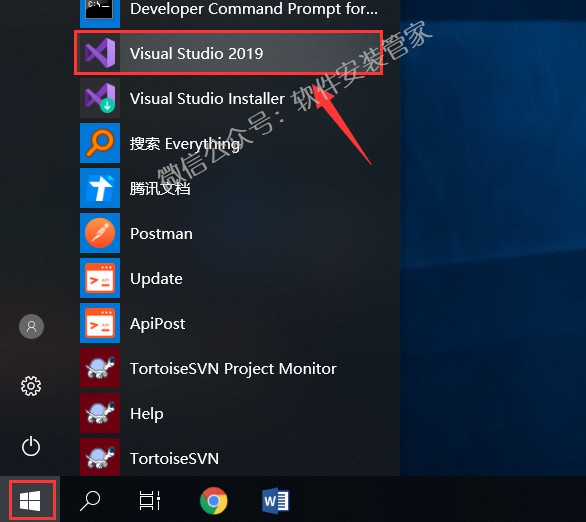Click the "腾讯文档" entry text
Image resolution: width=586 pixels, height=522 pixels.
click(x=160, y=189)
